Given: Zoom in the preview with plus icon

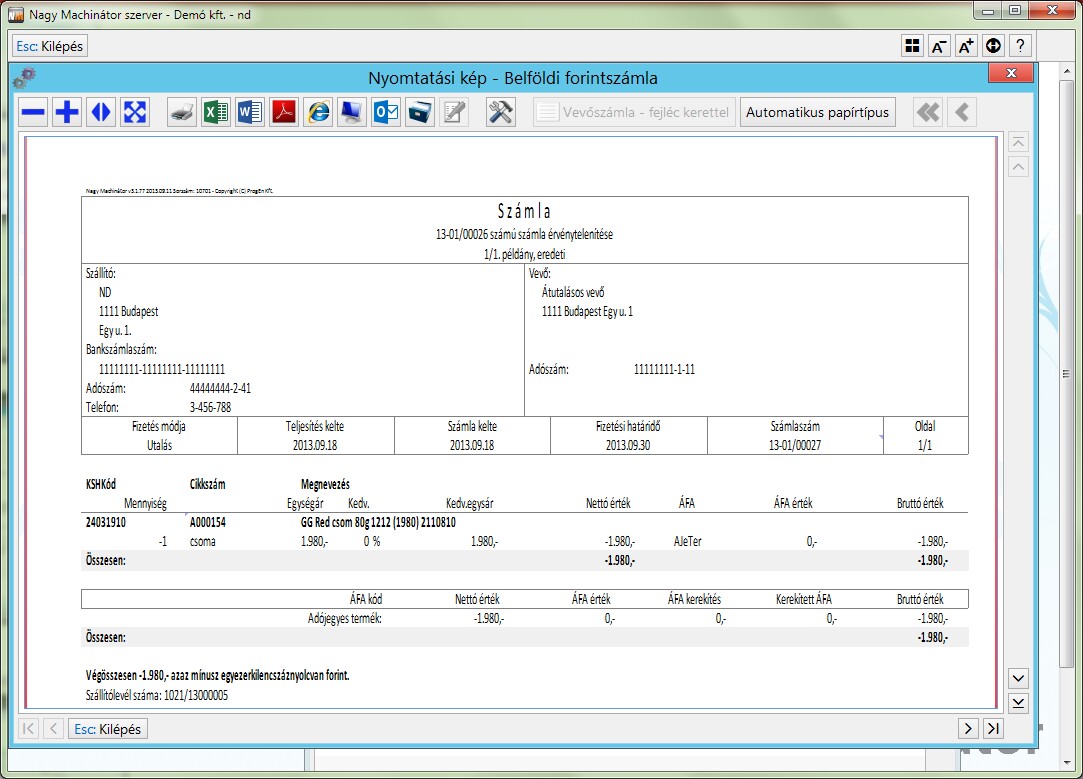Looking at the screenshot, I should pyautogui.click(x=67, y=113).
